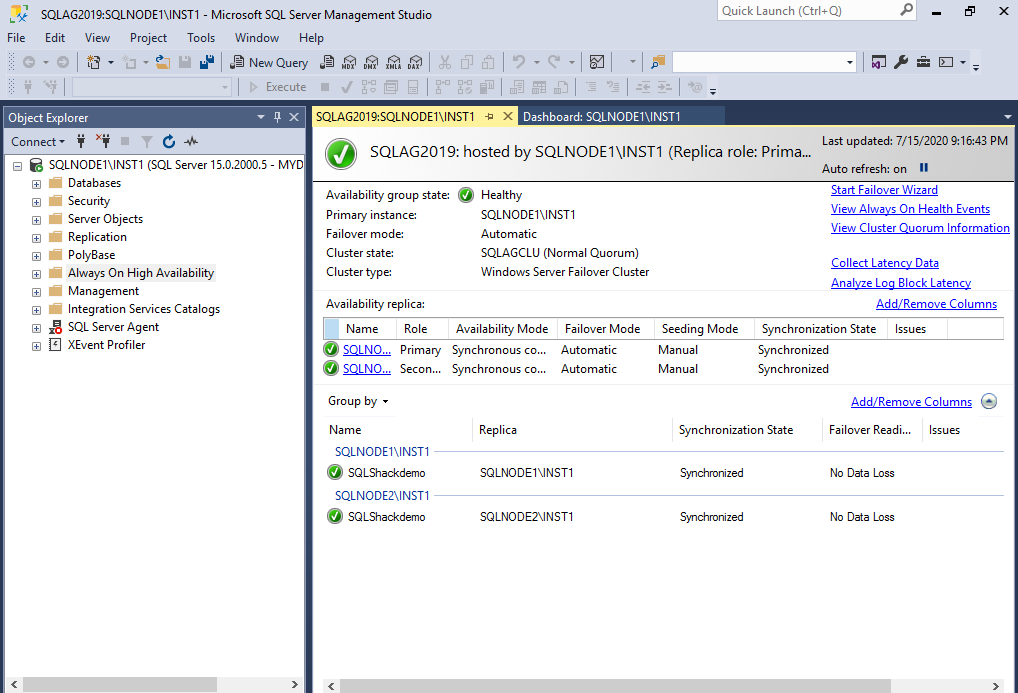Click the Save All toolbar icon
This screenshot has height=693, width=1018.
pos(207,62)
